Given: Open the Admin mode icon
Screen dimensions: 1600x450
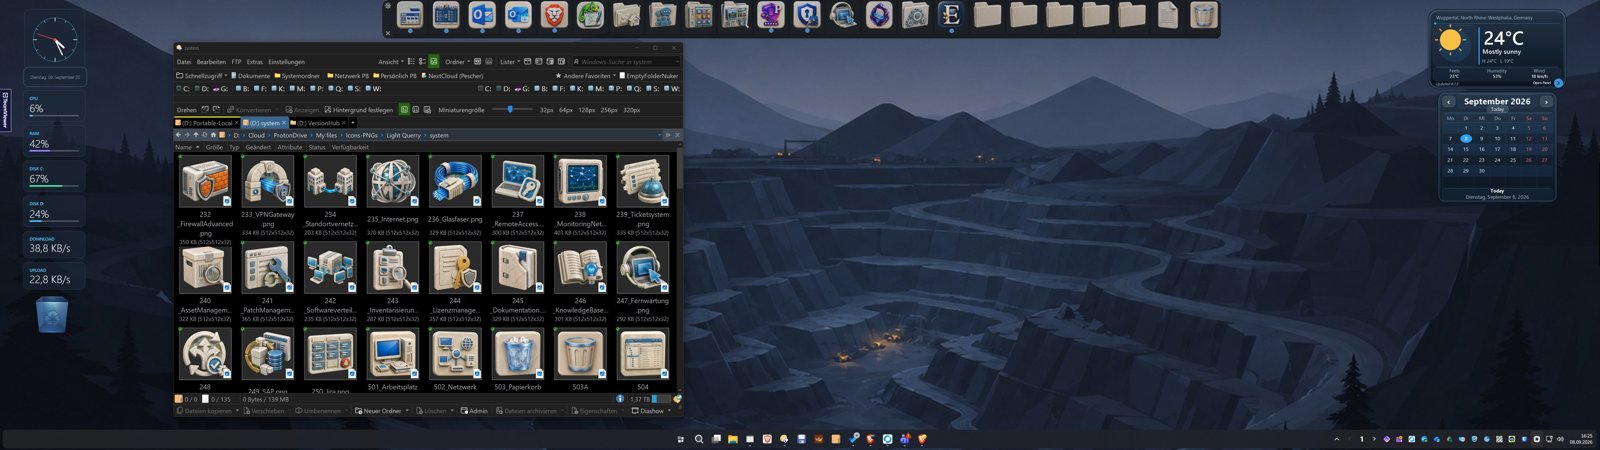Looking at the screenshot, I should click(x=474, y=411).
